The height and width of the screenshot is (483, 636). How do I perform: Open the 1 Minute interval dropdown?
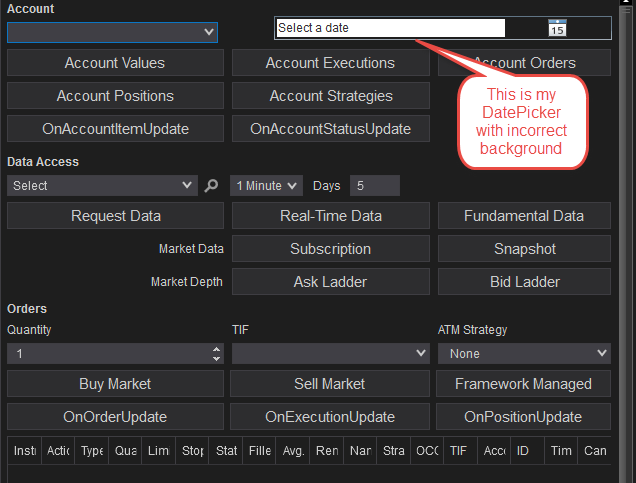pyautogui.click(x=266, y=186)
